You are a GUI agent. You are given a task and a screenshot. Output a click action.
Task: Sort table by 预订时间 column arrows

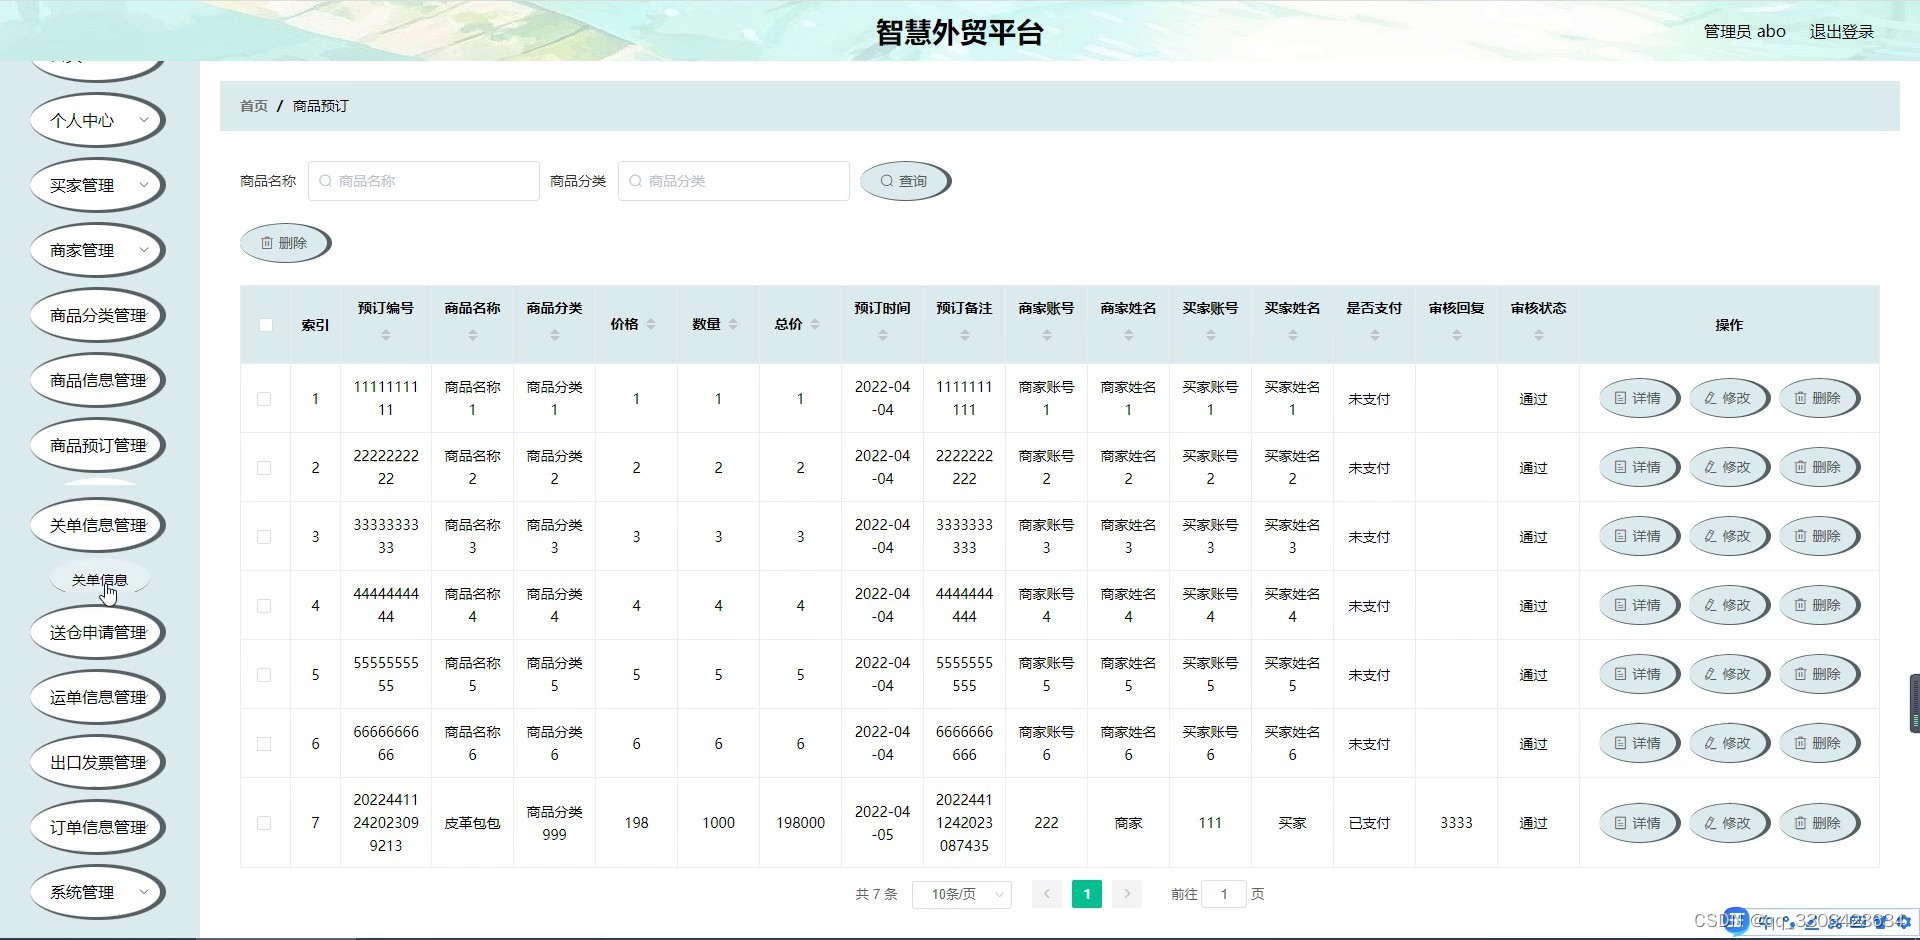[883, 336]
